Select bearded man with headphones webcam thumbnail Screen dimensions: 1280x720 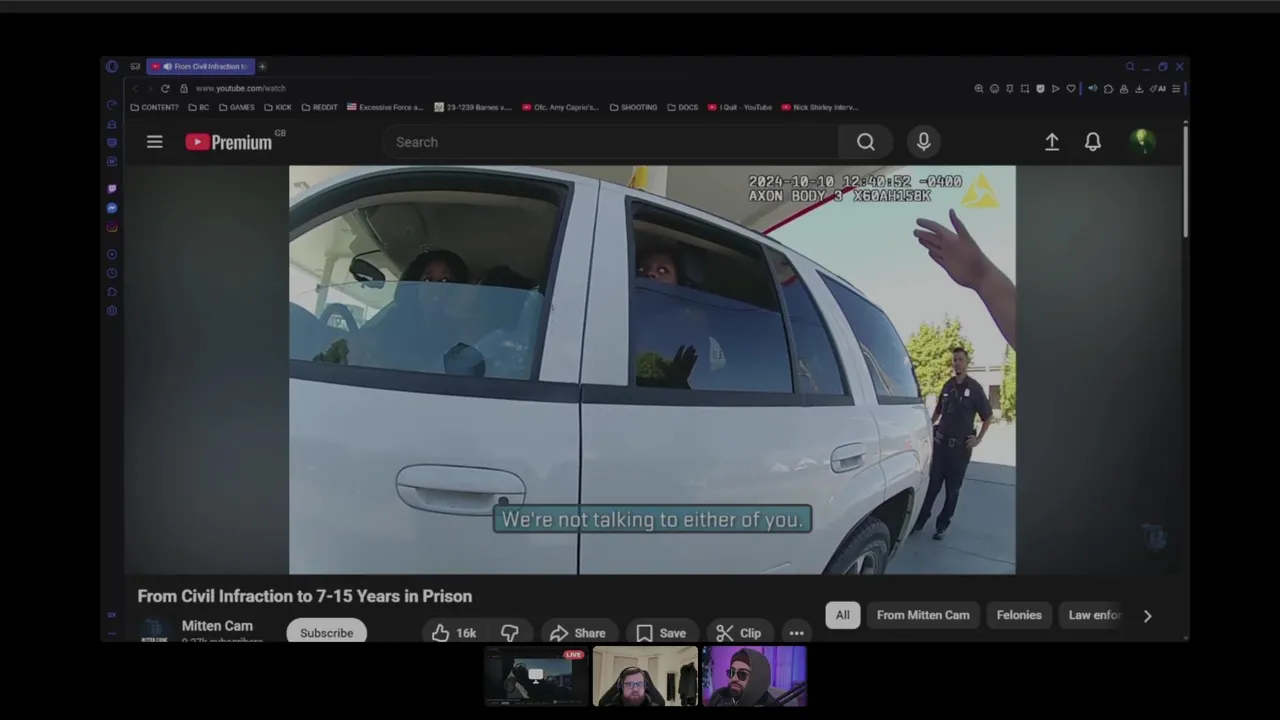click(645, 676)
